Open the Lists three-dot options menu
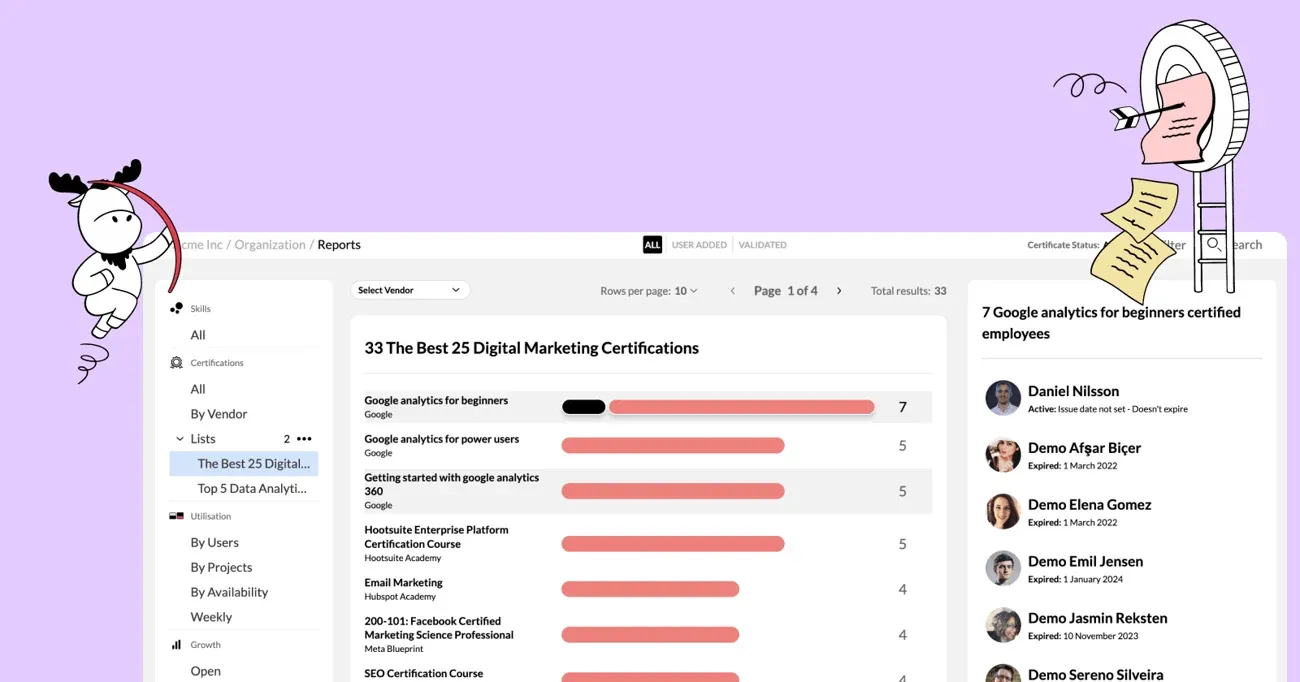Viewport: 1300px width, 682px height. (304, 439)
